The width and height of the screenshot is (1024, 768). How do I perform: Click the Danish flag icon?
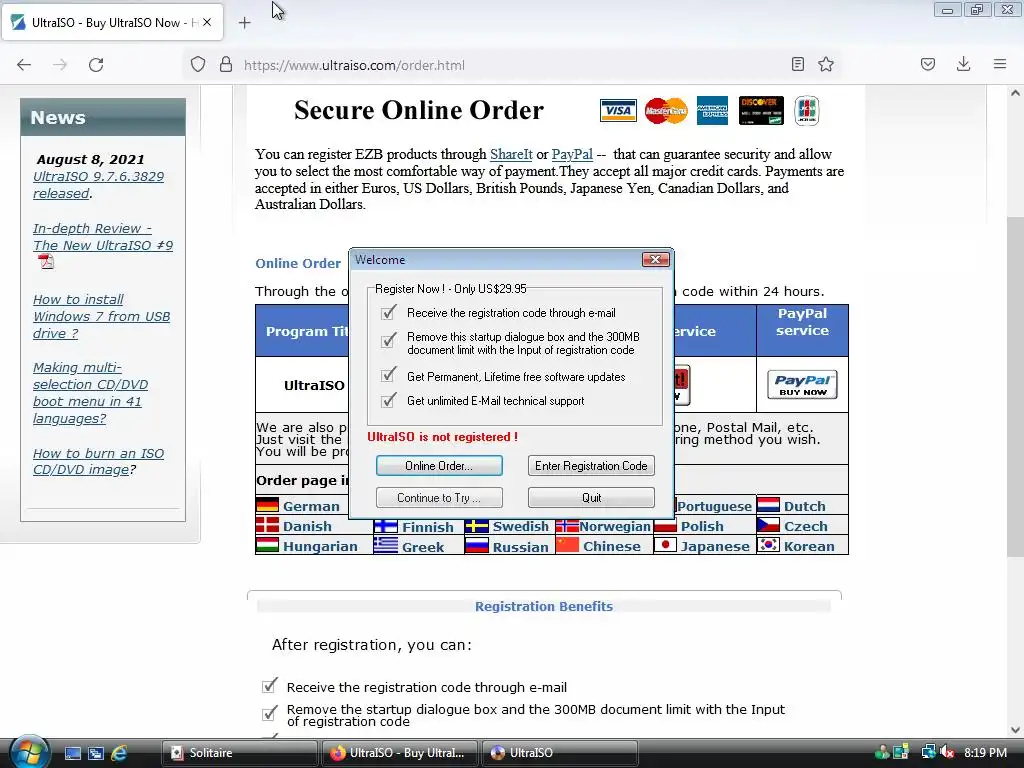267,526
